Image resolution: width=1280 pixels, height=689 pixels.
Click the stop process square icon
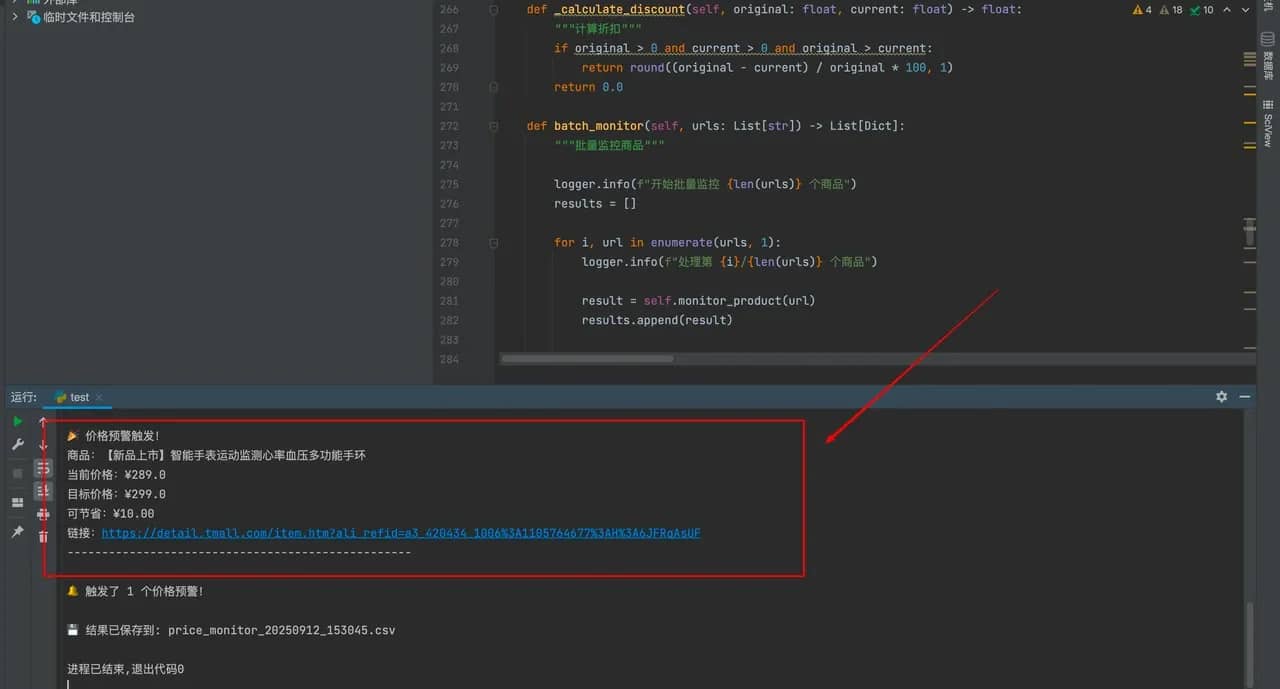(17, 473)
